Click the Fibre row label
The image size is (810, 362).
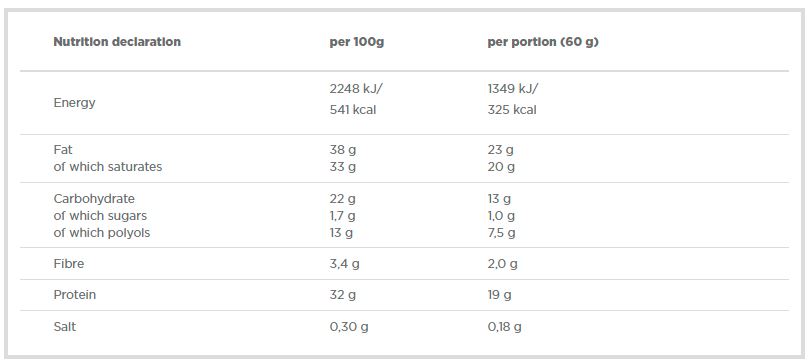tap(69, 264)
